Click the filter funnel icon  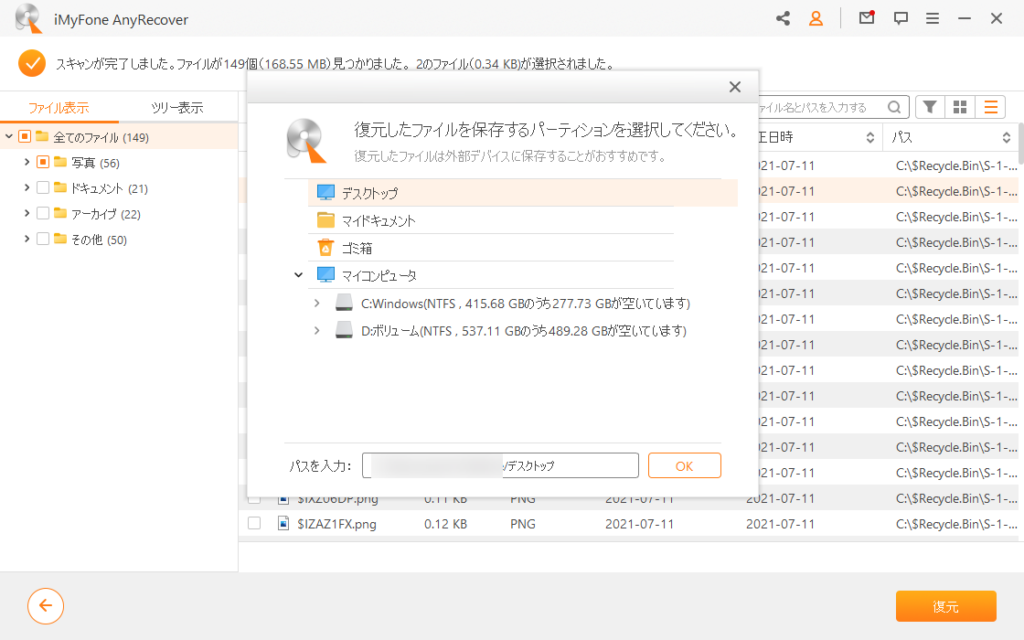(x=930, y=106)
